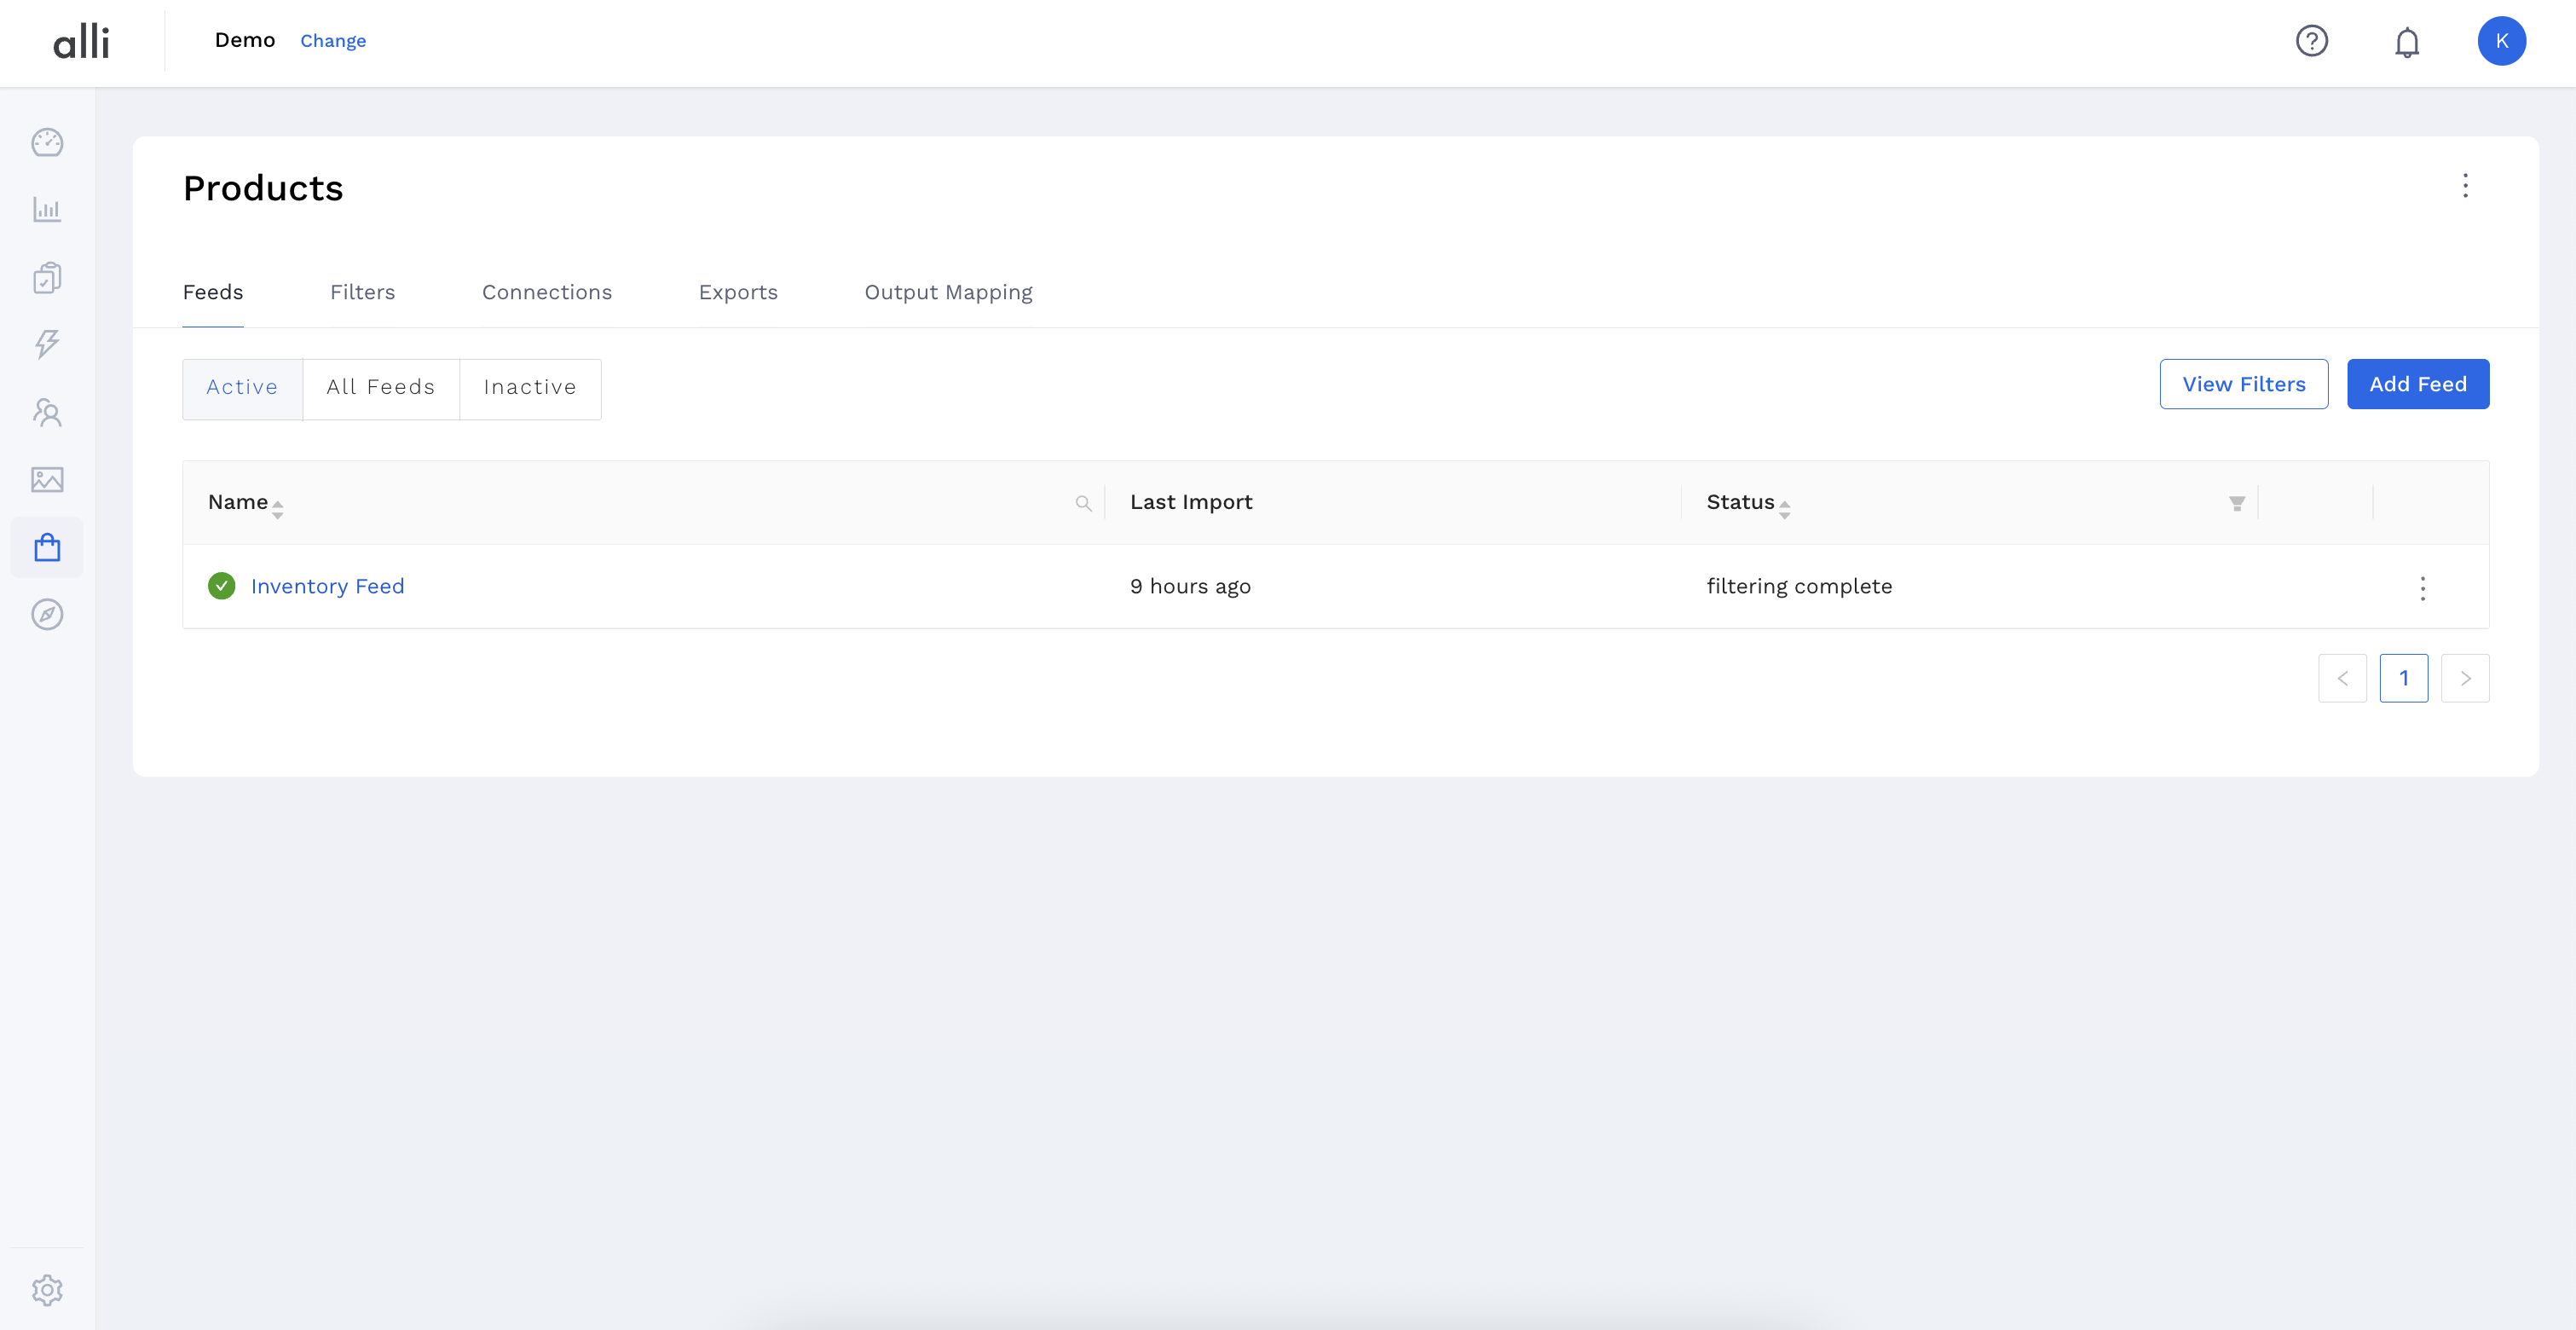Select the Active feeds filter
2576x1330 pixels.
[242, 388]
